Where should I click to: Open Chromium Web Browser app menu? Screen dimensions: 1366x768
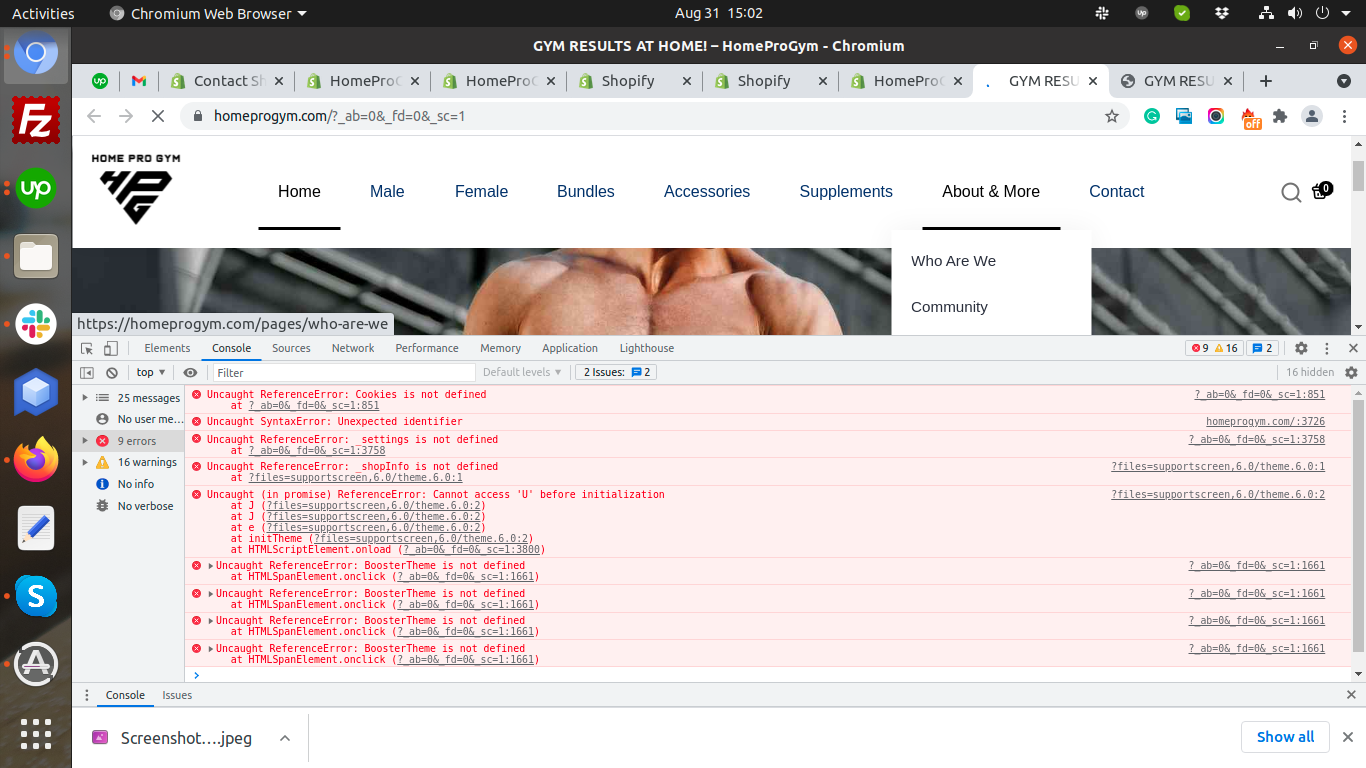click(208, 14)
